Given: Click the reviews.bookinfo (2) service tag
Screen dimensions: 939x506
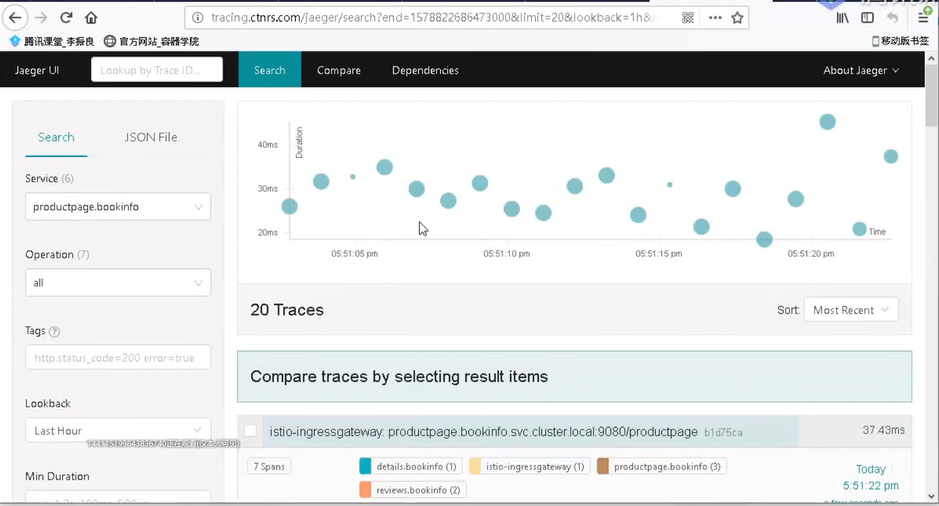Looking at the screenshot, I should coord(413,490).
